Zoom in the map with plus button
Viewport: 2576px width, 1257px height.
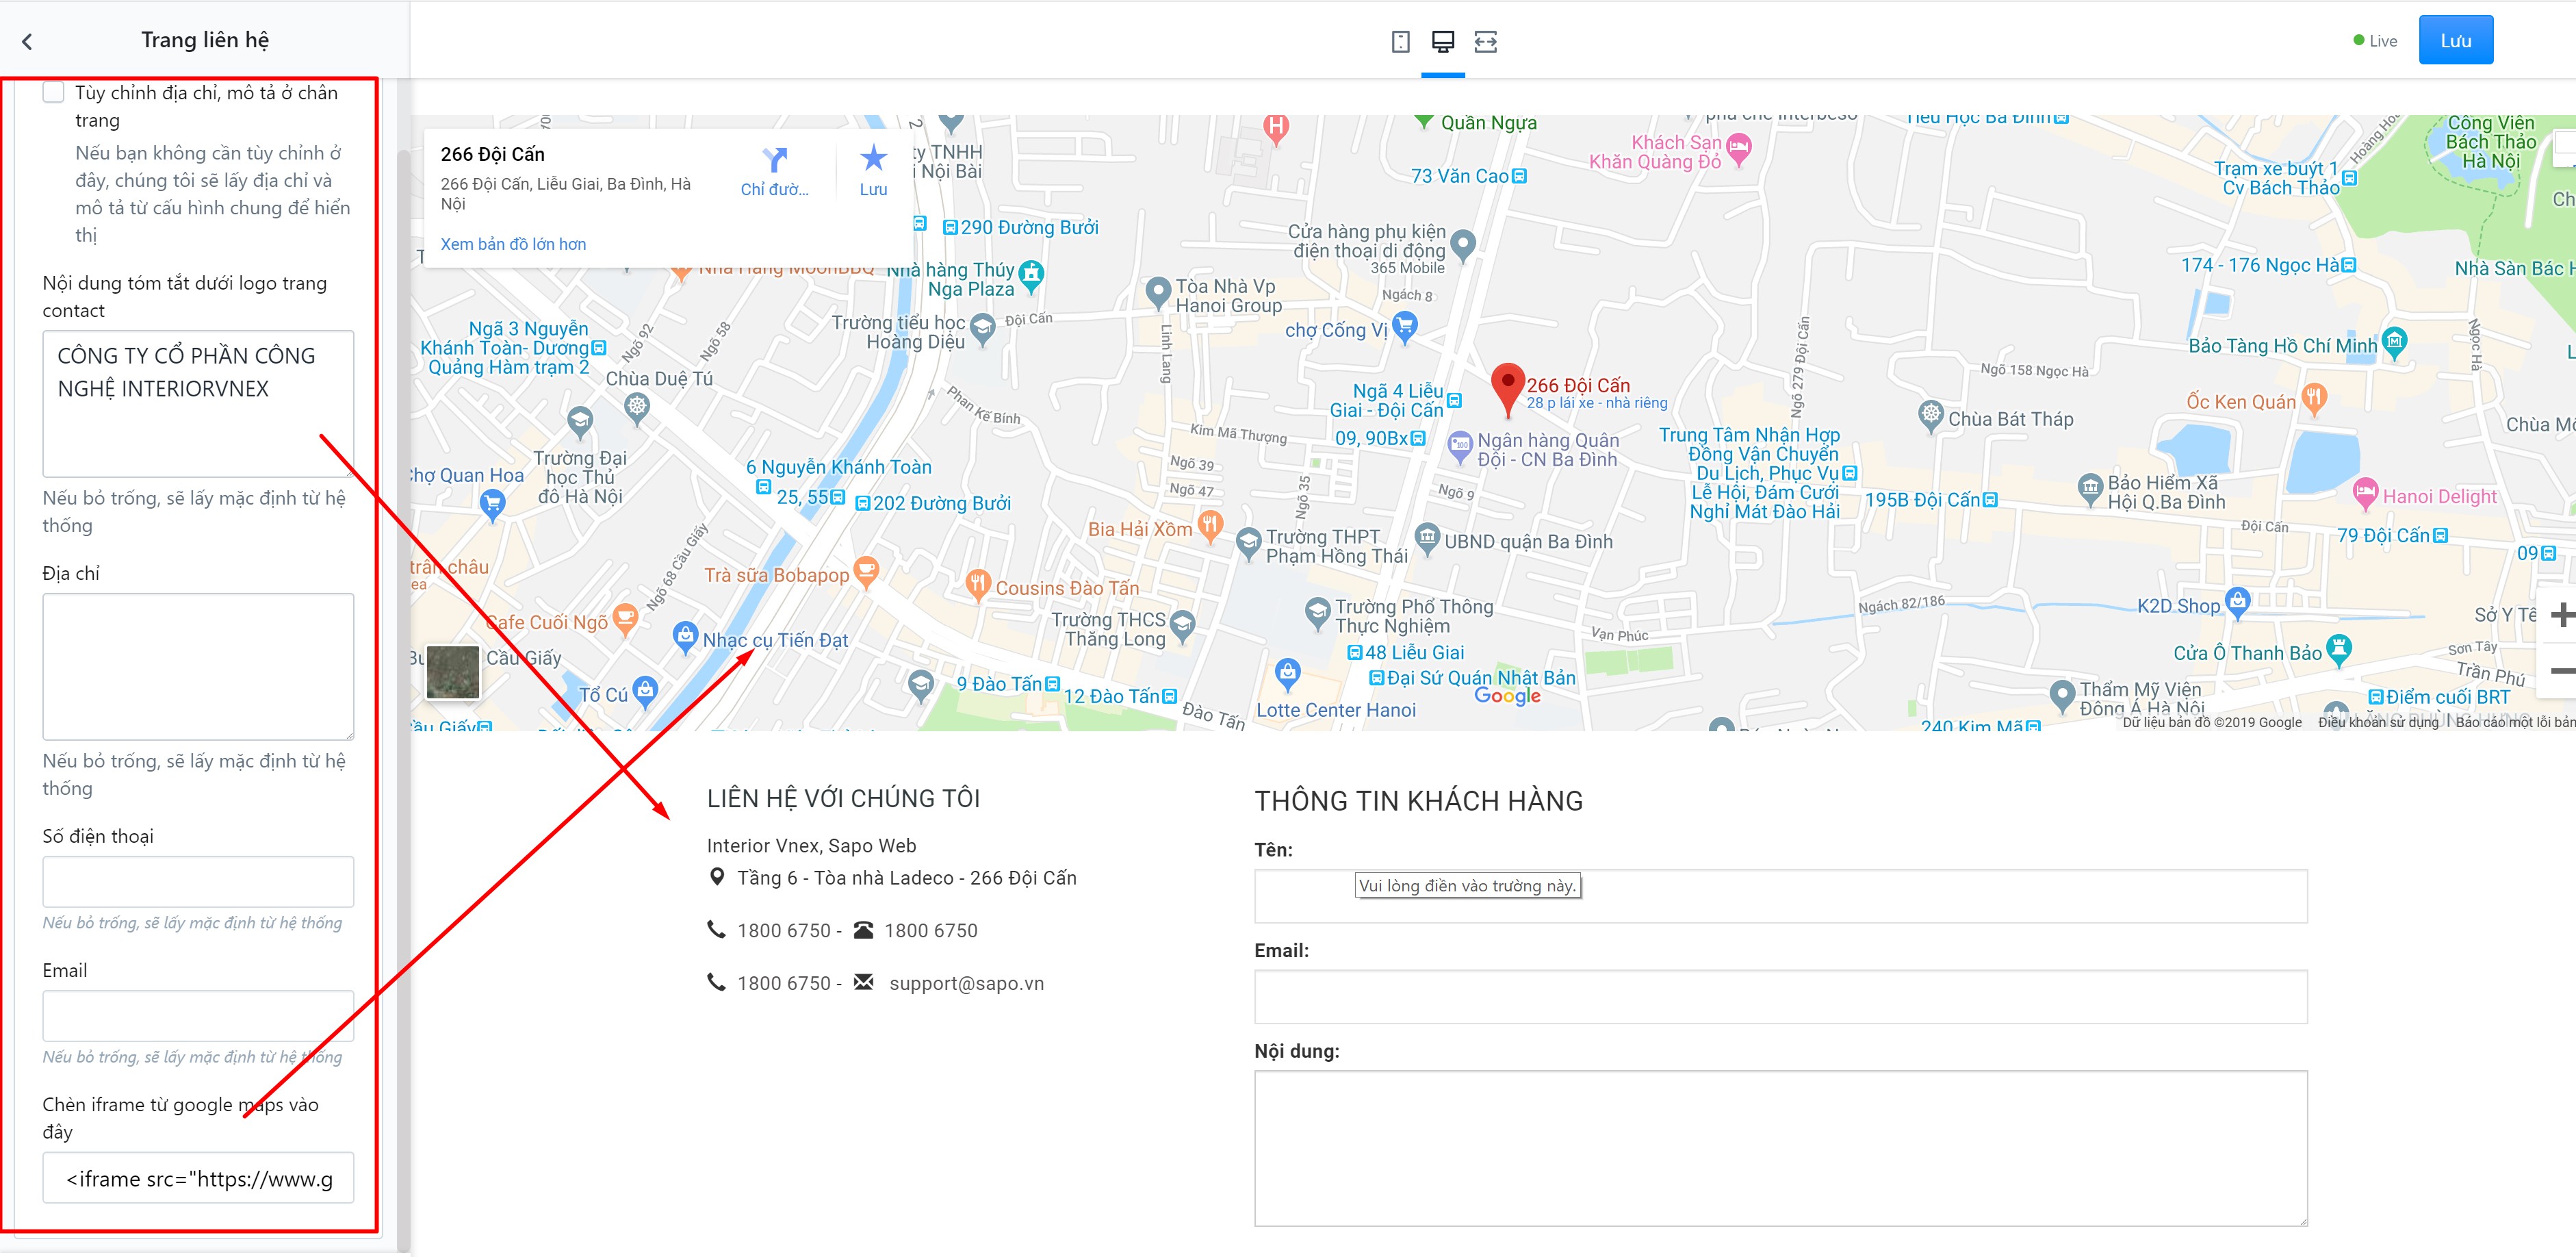2561,614
